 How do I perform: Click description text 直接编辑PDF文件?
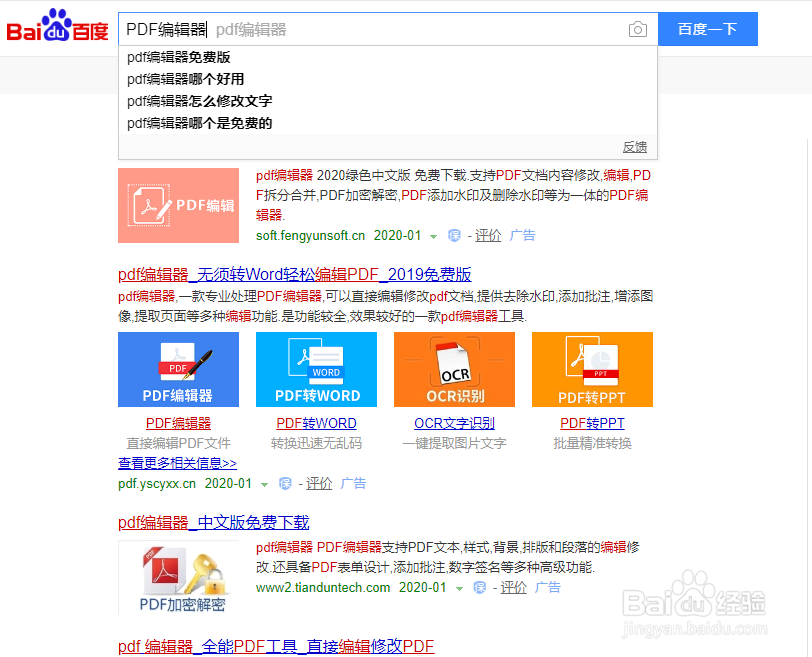(178, 443)
